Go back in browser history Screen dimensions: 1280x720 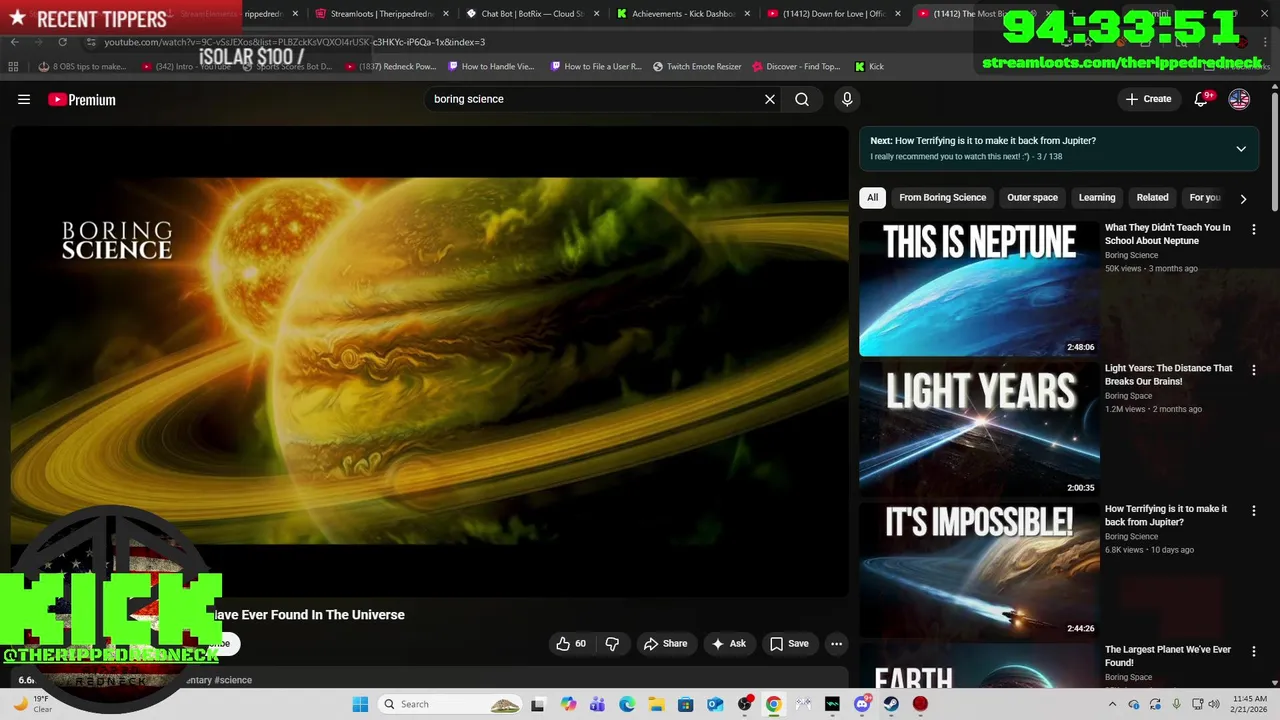coord(14,42)
